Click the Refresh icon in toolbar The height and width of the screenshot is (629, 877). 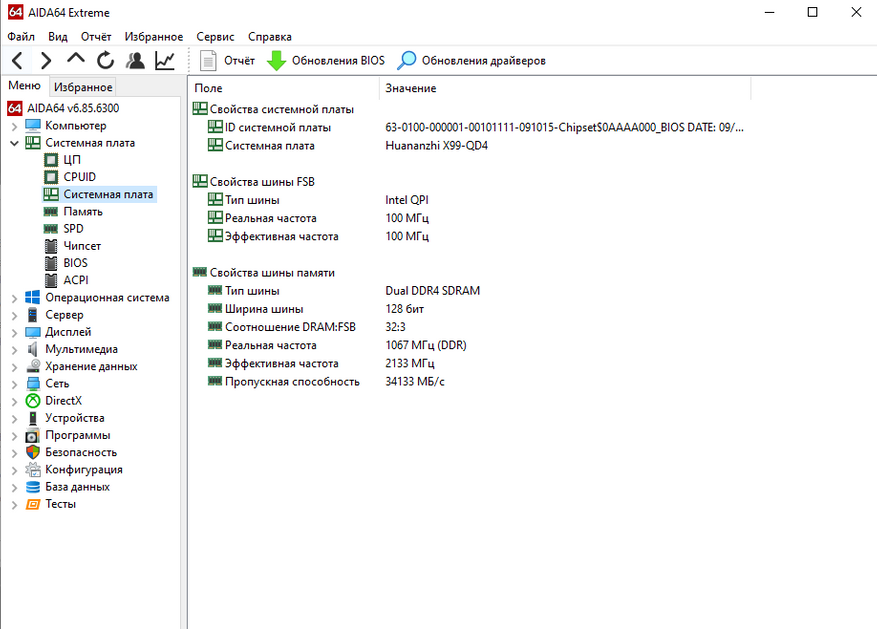105,61
